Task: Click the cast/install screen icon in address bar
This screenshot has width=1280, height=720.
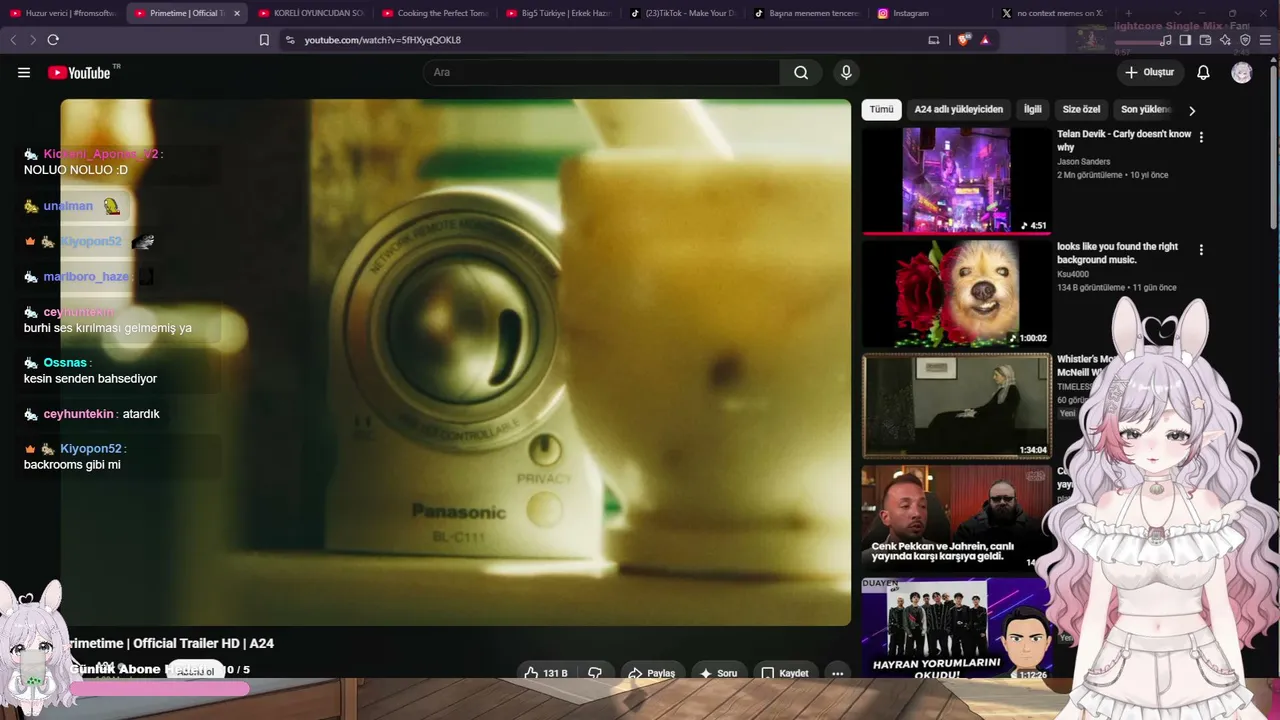Action: click(x=934, y=40)
